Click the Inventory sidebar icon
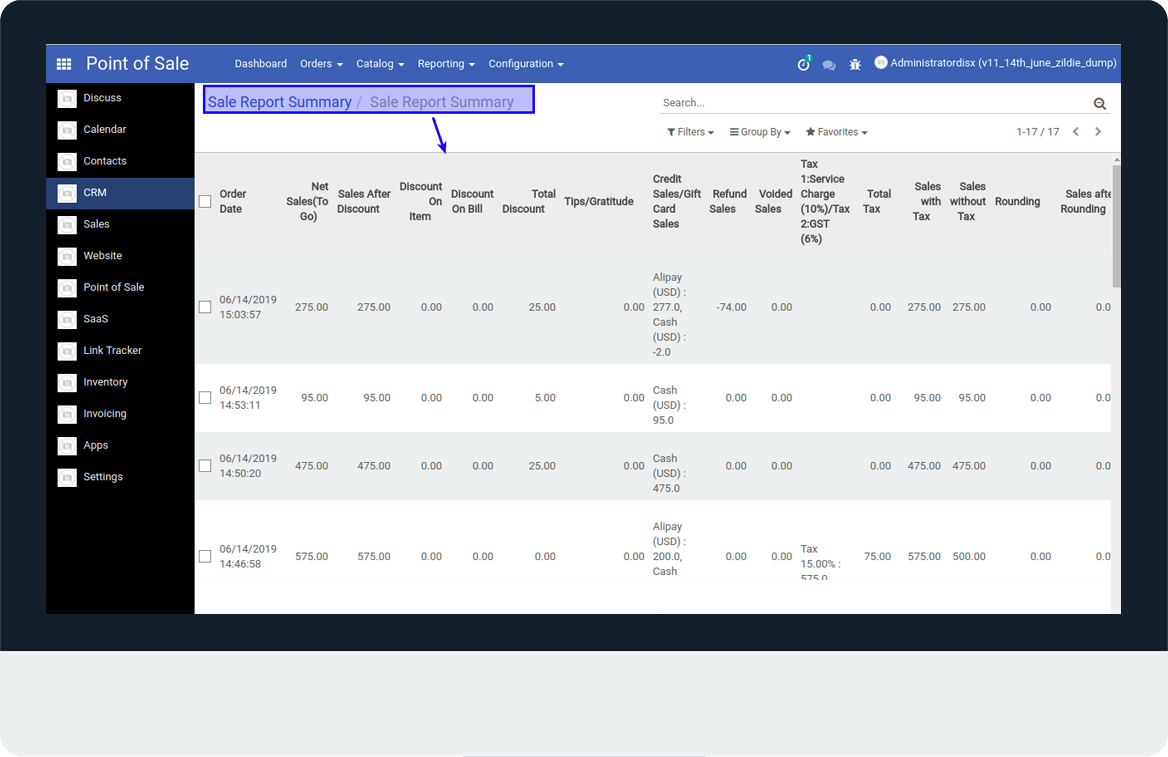 67,382
